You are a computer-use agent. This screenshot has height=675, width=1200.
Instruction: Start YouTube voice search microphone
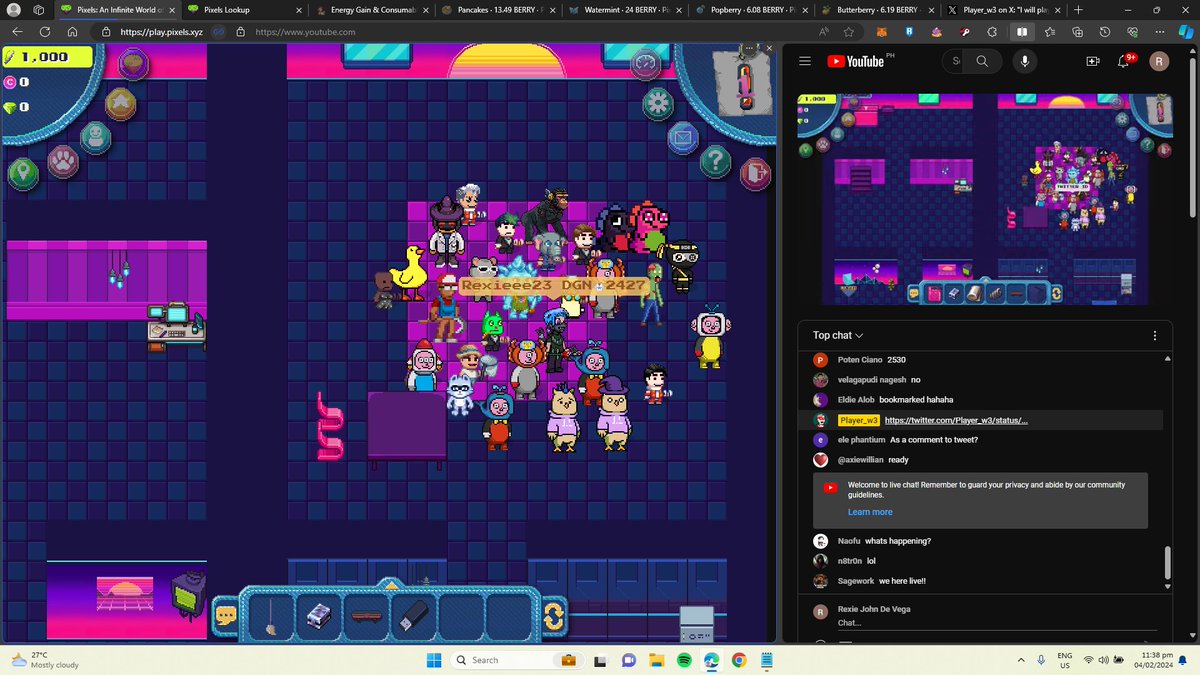coord(1024,61)
